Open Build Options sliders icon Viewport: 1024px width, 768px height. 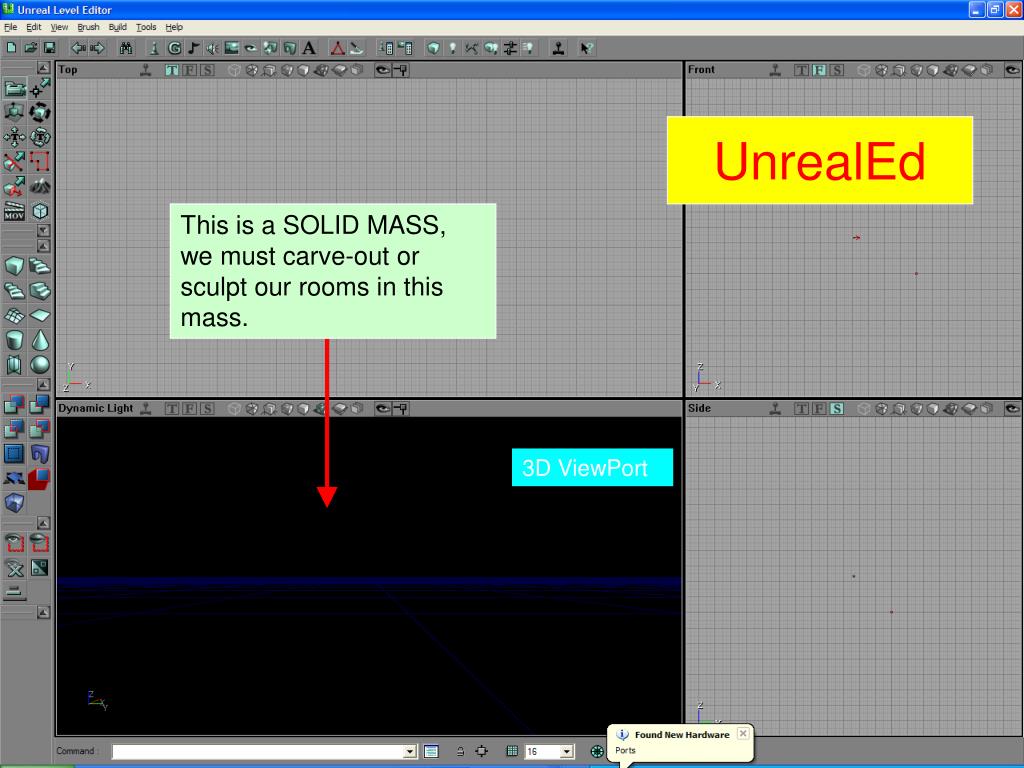coord(510,48)
